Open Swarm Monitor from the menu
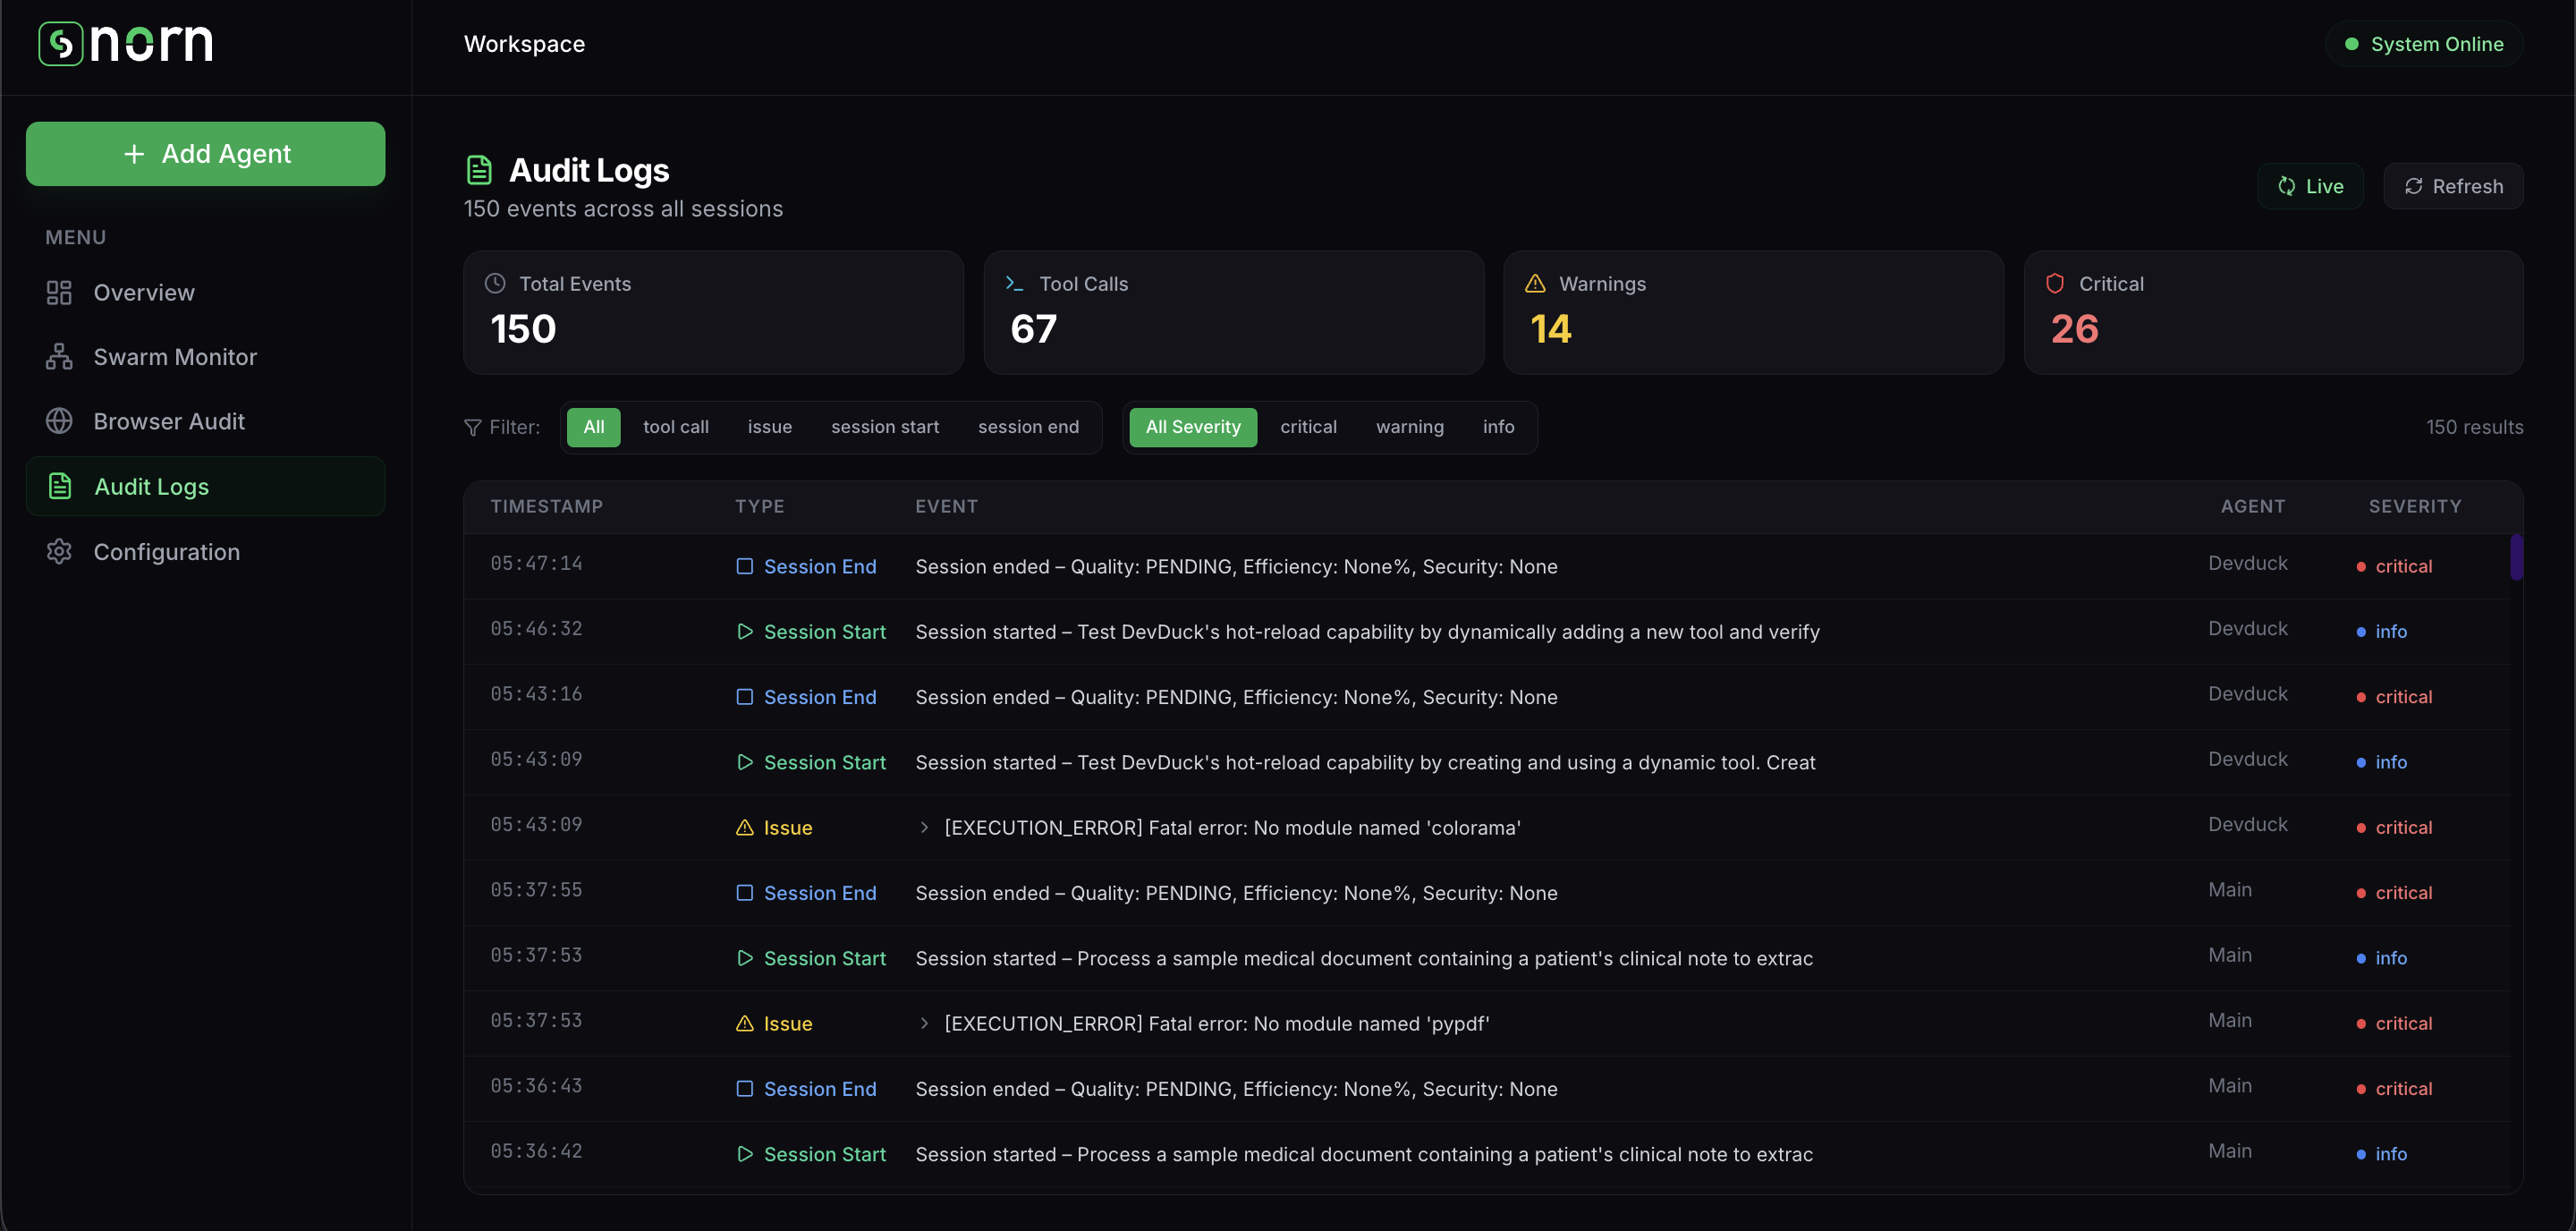This screenshot has height=1231, width=2576. pos(175,357)
